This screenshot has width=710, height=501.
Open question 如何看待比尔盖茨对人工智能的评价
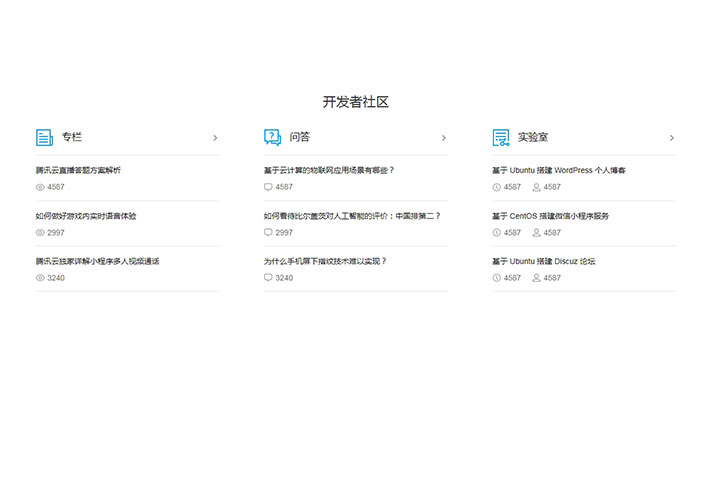[352, 215]
